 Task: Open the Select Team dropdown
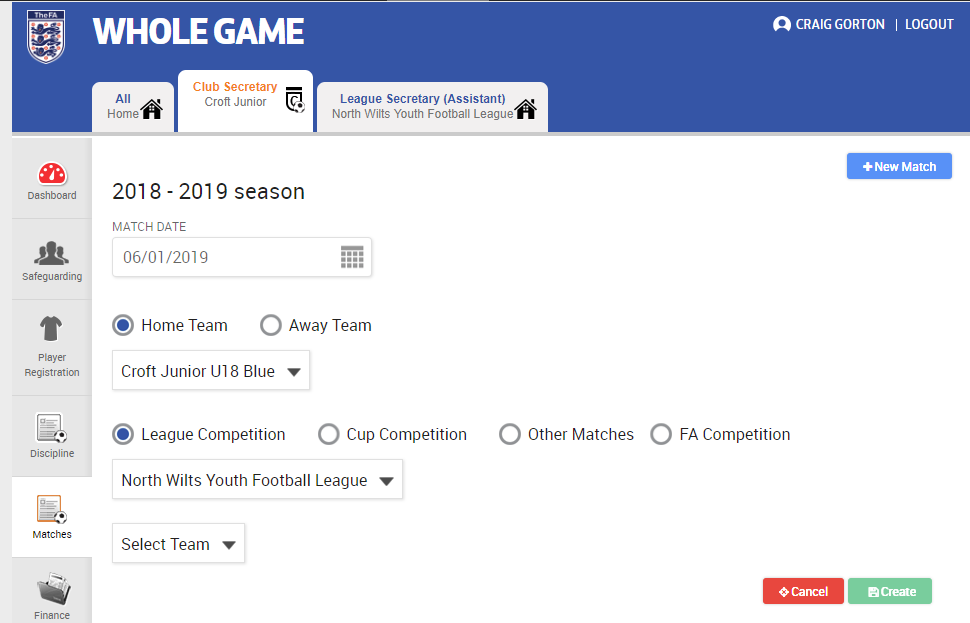click(x=178, y=544)
